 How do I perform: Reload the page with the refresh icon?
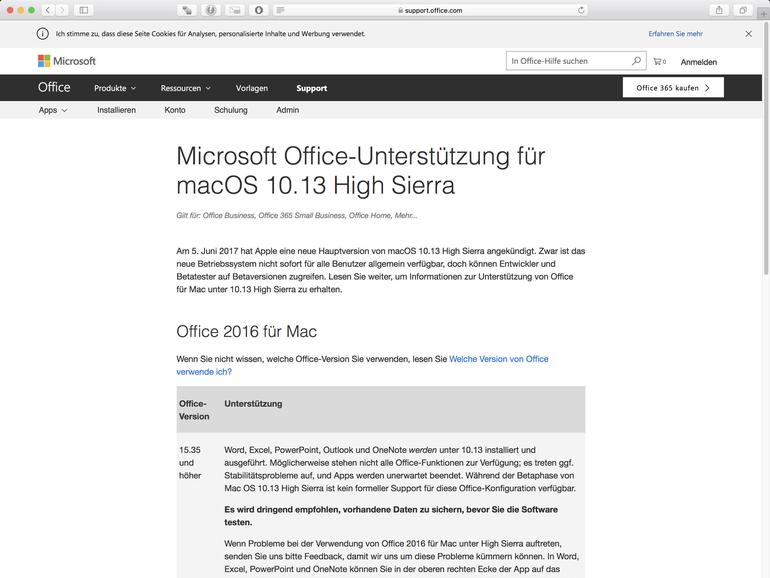click(581, 10)
